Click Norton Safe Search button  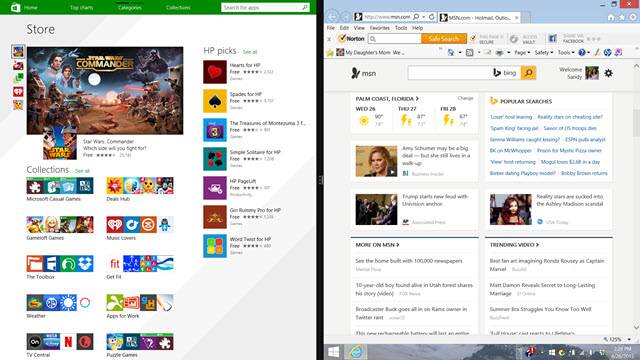444,39
